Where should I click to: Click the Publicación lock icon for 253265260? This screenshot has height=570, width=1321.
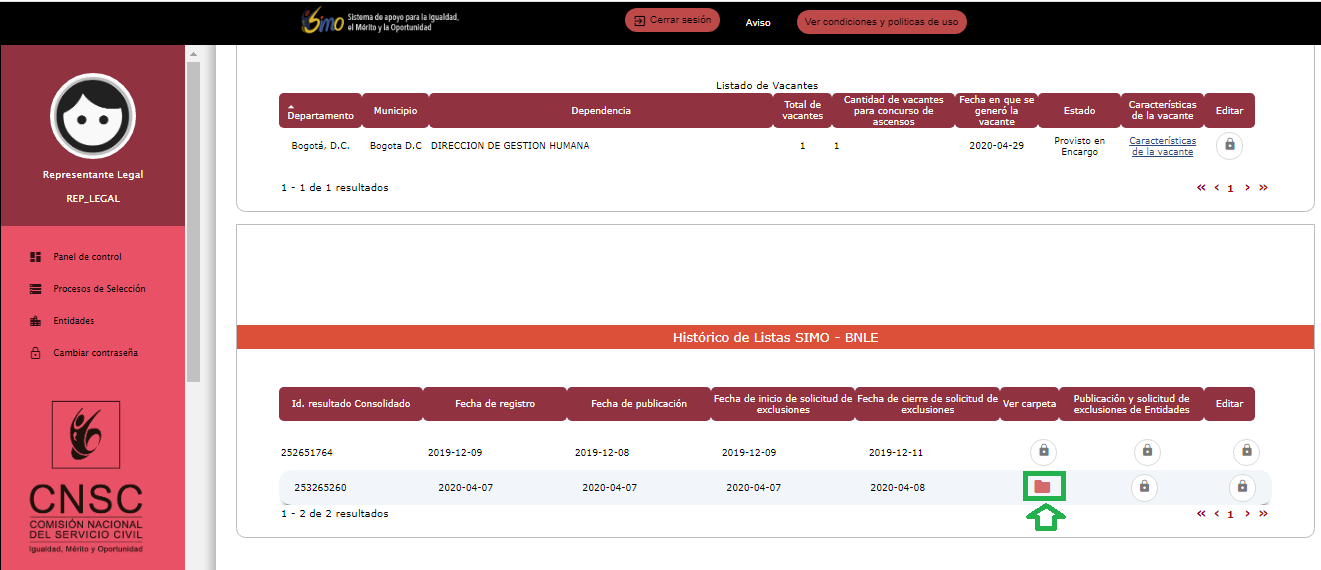click(1144, 487)
